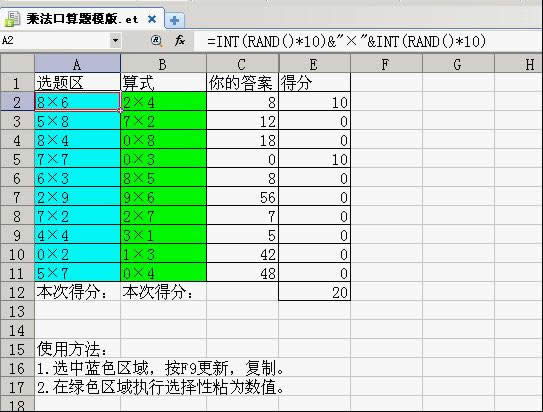Click the fx insert function icon
This screenshot has width=543, height=412.
[180, 41]
